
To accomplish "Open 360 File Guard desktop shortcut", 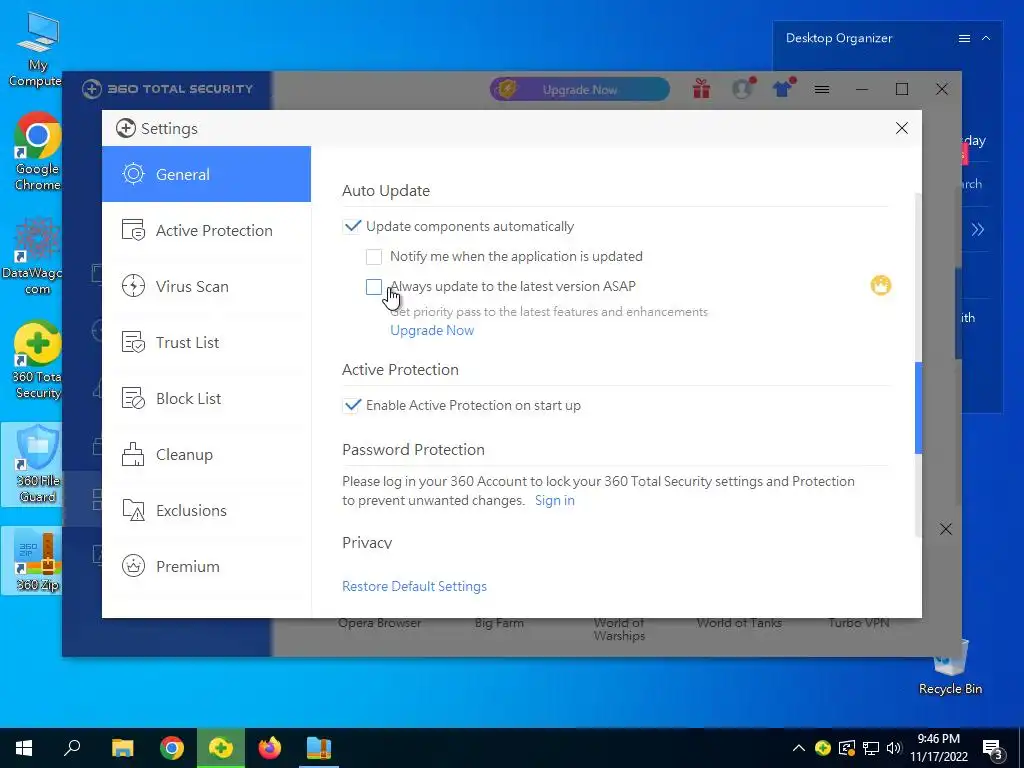I will click(33, 464).
